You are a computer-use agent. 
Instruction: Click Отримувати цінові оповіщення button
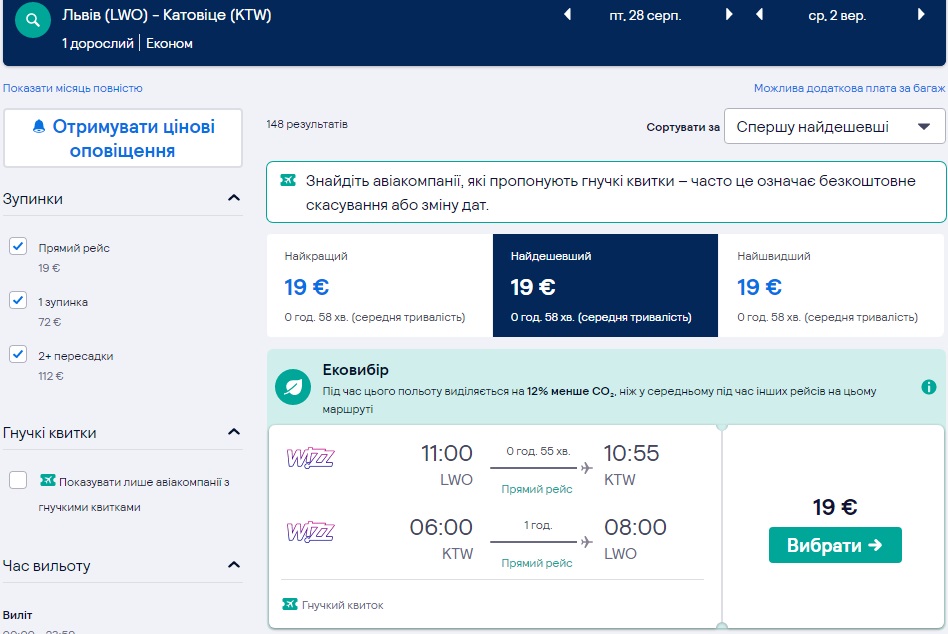123,139
